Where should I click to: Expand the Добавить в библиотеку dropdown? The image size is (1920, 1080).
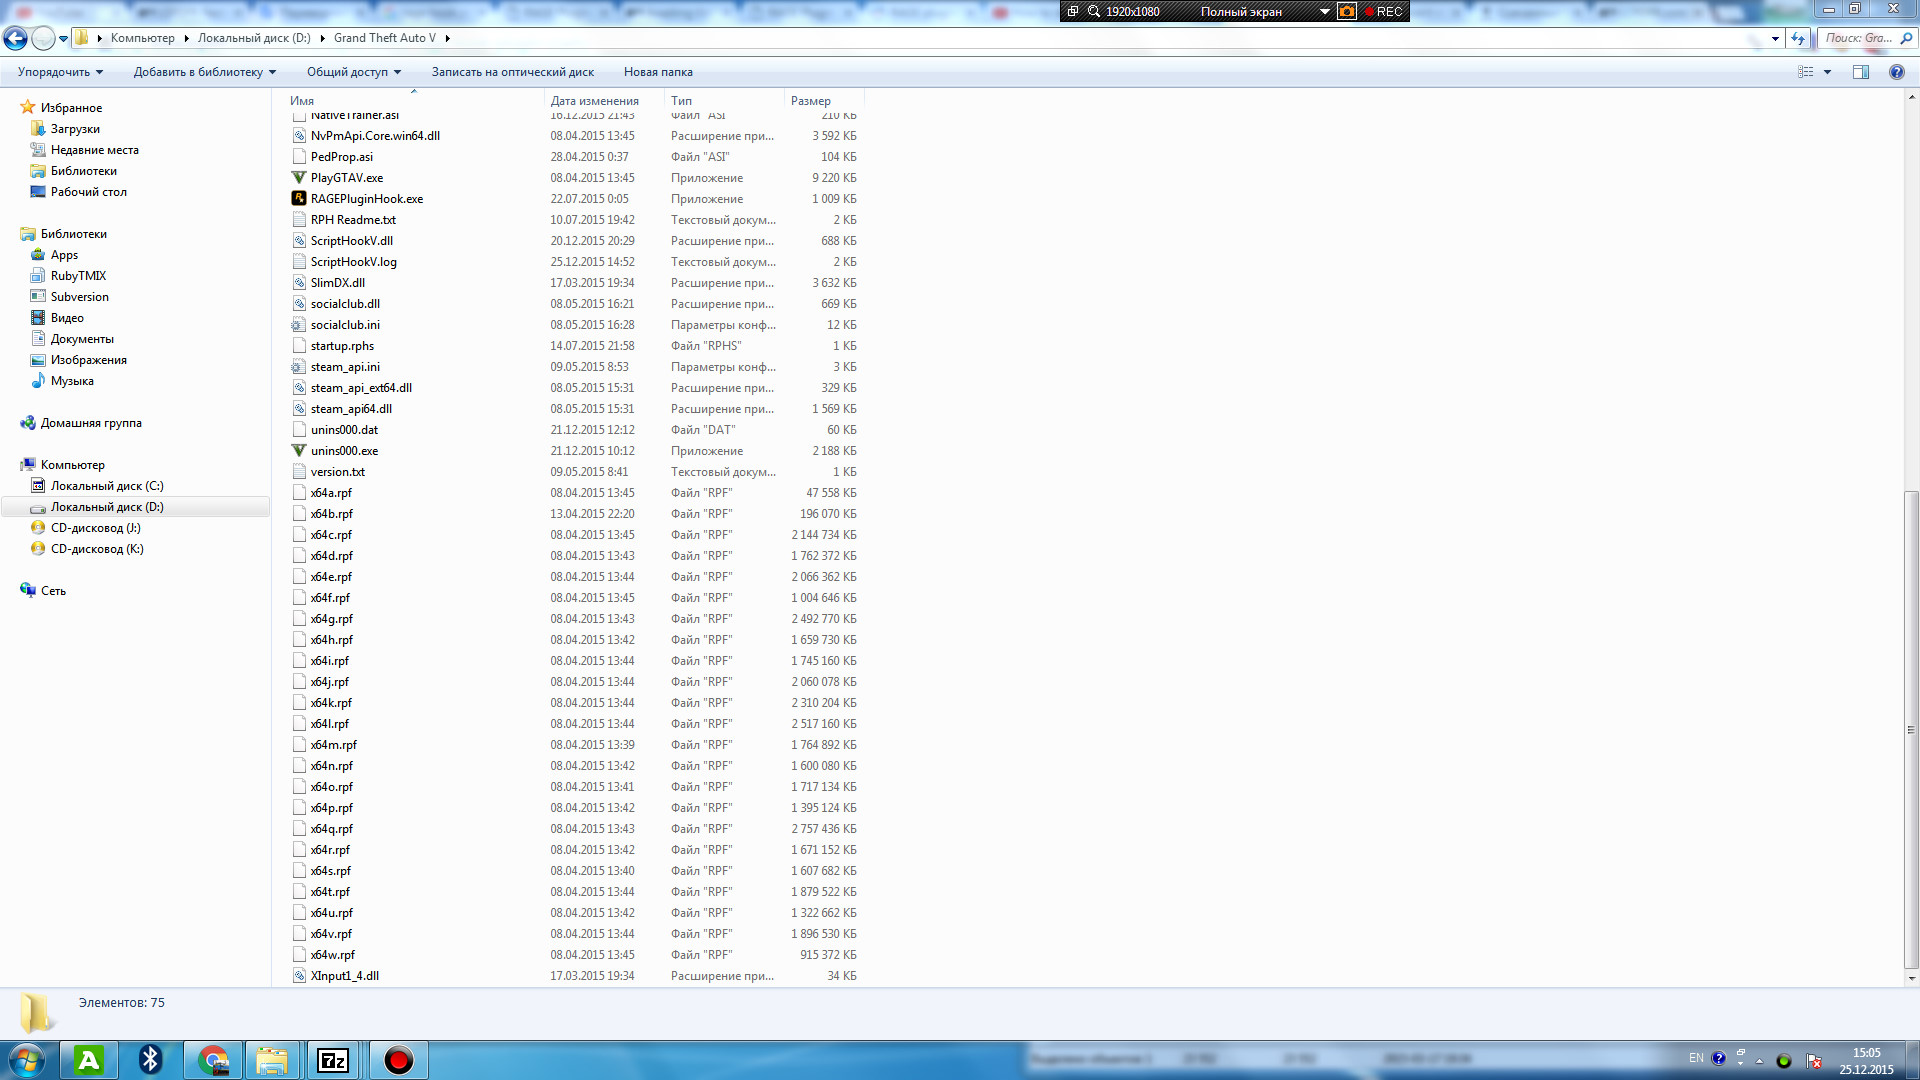click(x=204, y=72)
